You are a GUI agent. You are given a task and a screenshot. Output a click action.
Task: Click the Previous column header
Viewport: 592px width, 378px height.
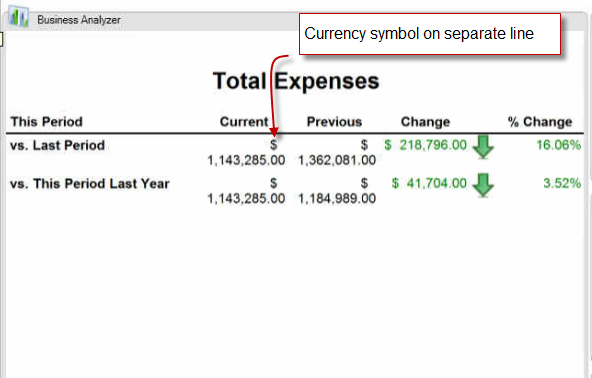[x=334, y=122]
